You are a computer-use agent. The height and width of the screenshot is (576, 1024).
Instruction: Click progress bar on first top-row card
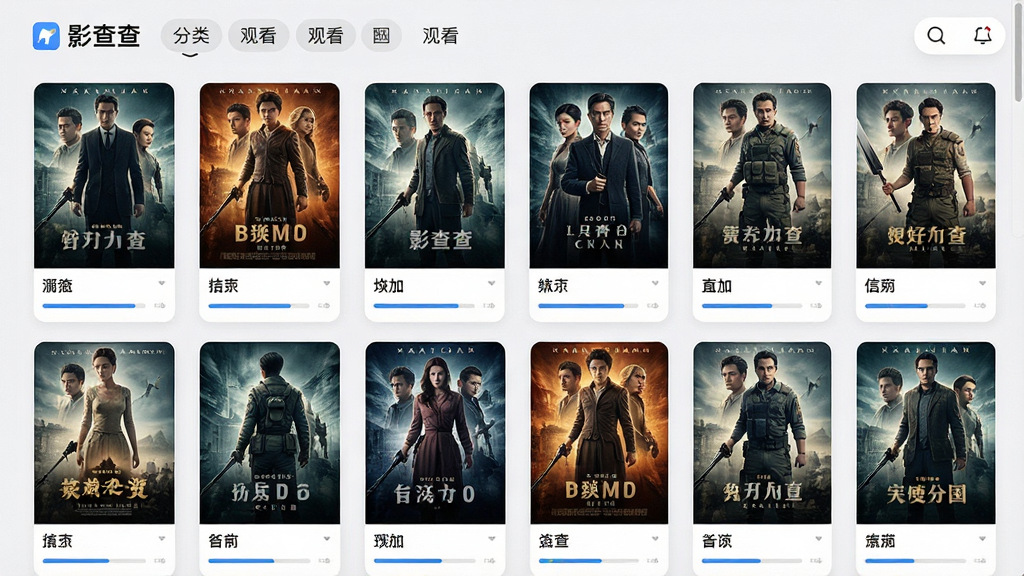click(x=94, y=306)
